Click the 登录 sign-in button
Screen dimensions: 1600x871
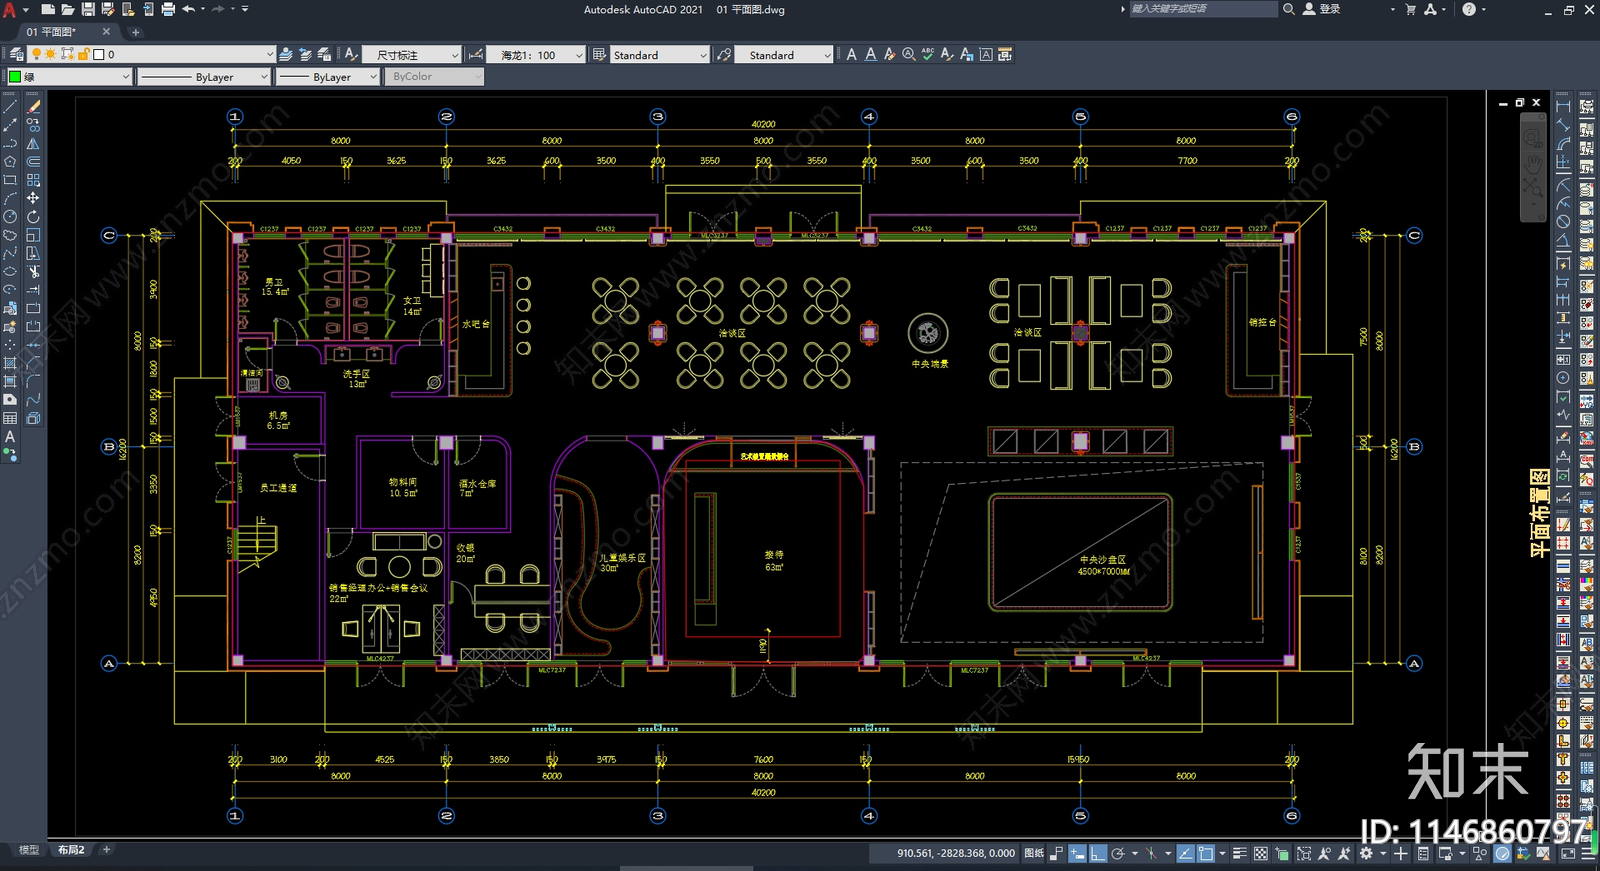(1321, 9)
